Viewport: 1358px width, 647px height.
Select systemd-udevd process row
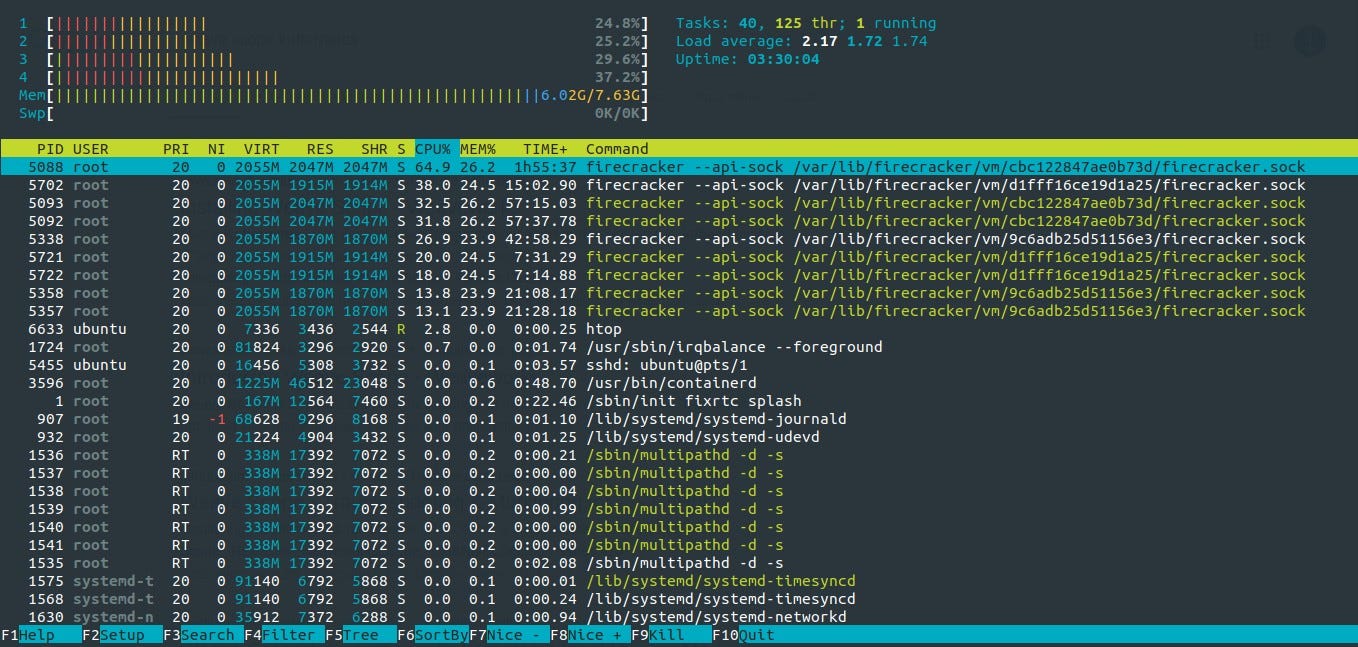coord(679,437)
